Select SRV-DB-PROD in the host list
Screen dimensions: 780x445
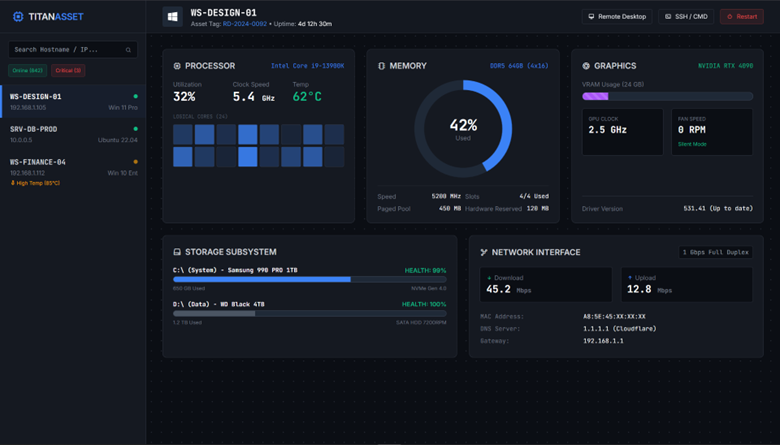point(72,134)
